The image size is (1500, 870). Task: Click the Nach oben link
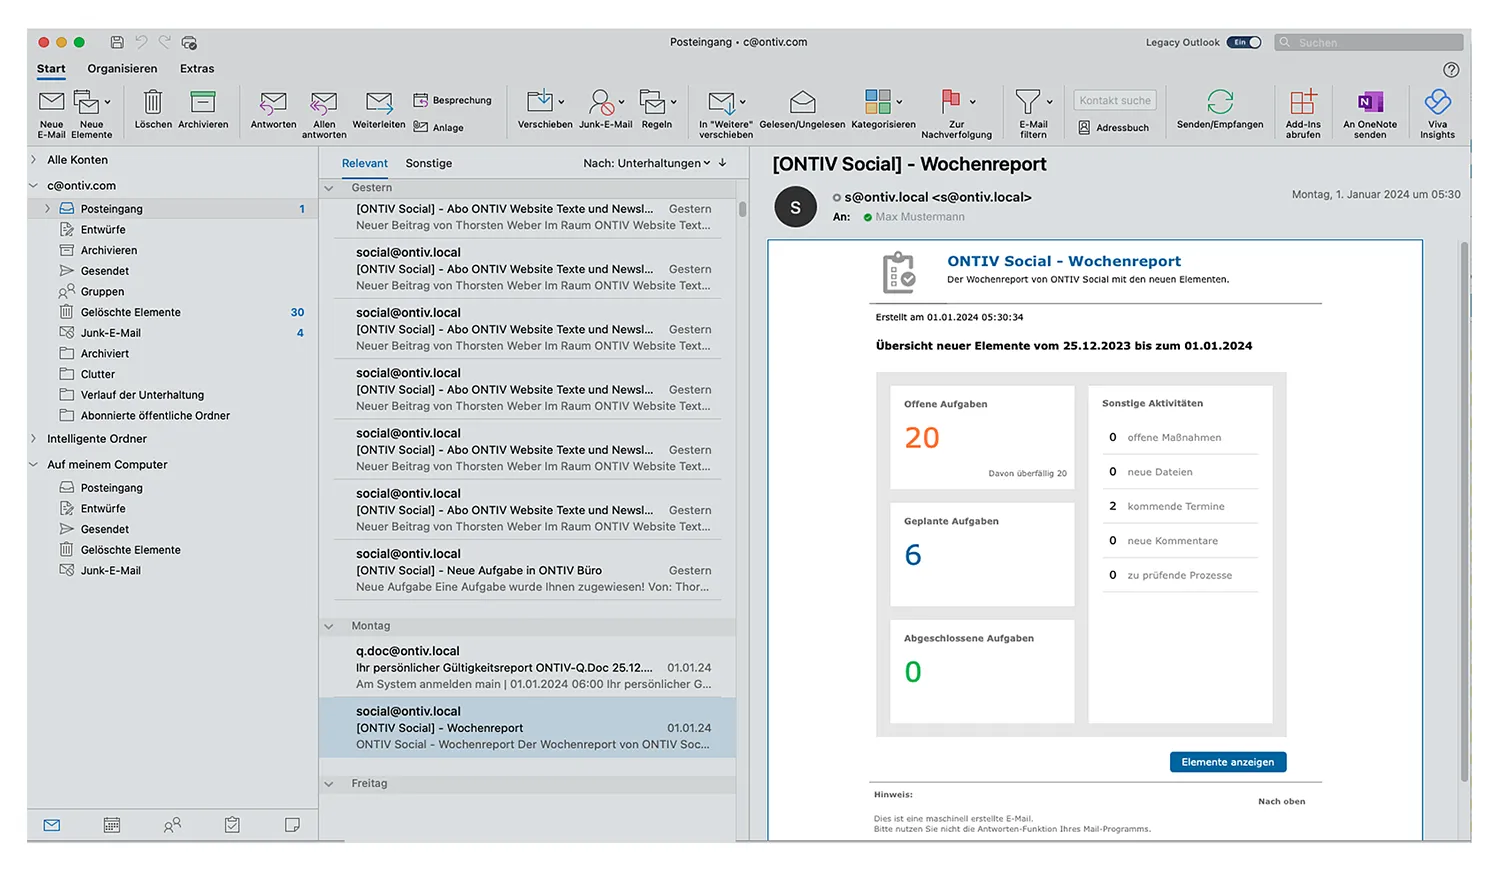[x=1281, y=801]
